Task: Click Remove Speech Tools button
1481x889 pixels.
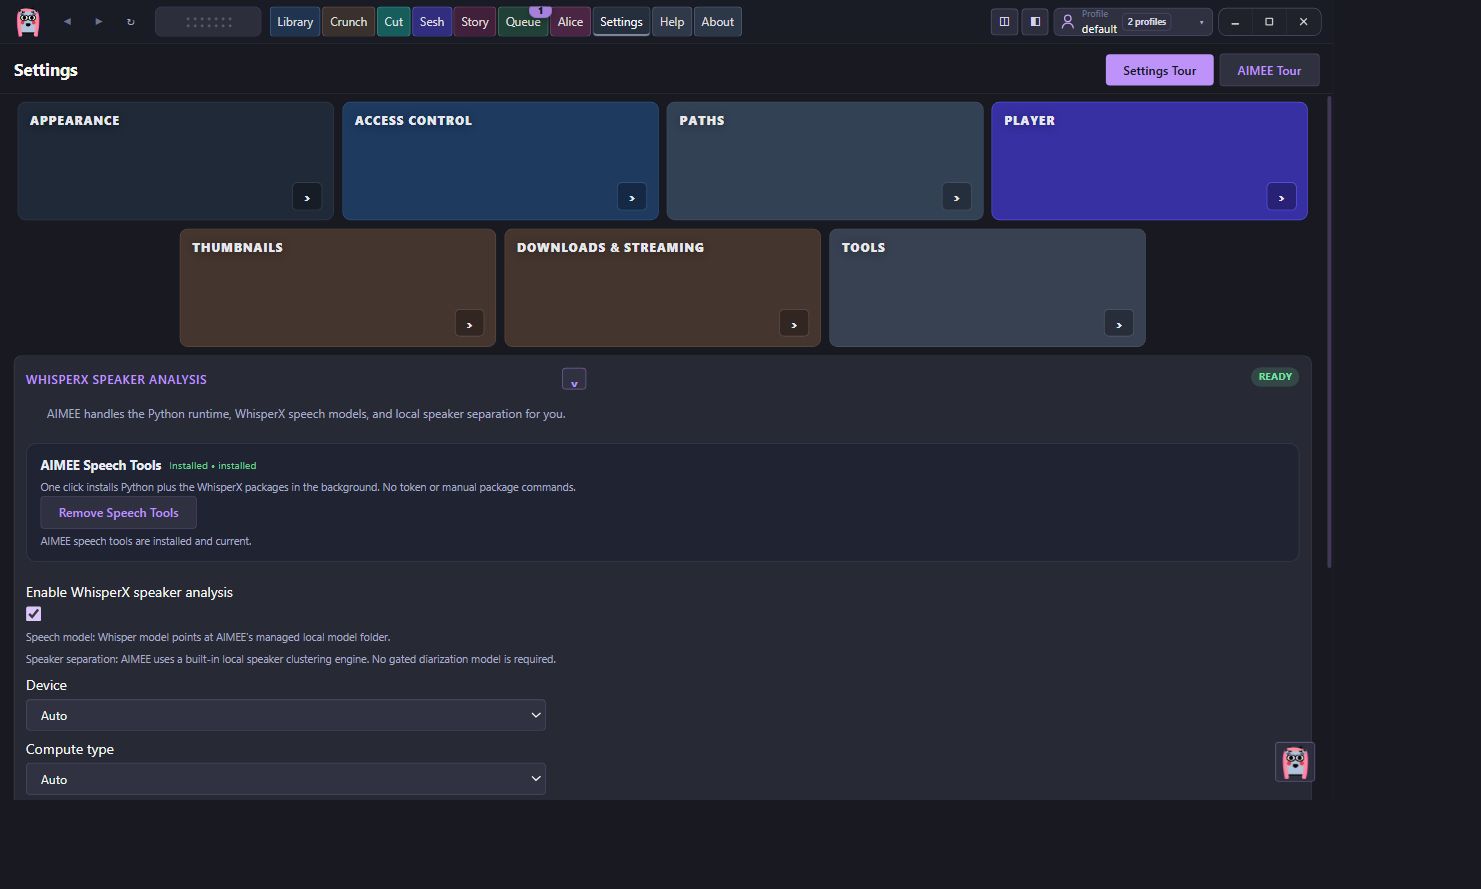Action: (x=118, y=513)
